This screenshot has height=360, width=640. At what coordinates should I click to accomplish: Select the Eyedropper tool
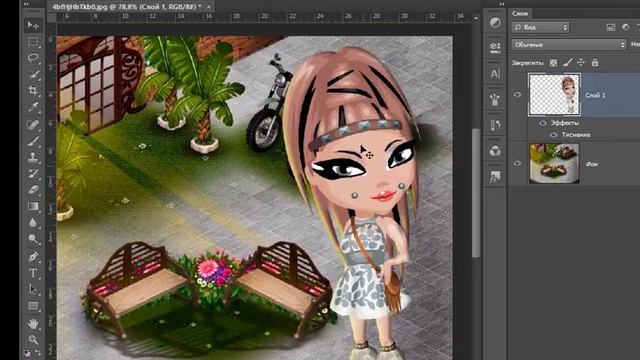(x=33, y=107)
